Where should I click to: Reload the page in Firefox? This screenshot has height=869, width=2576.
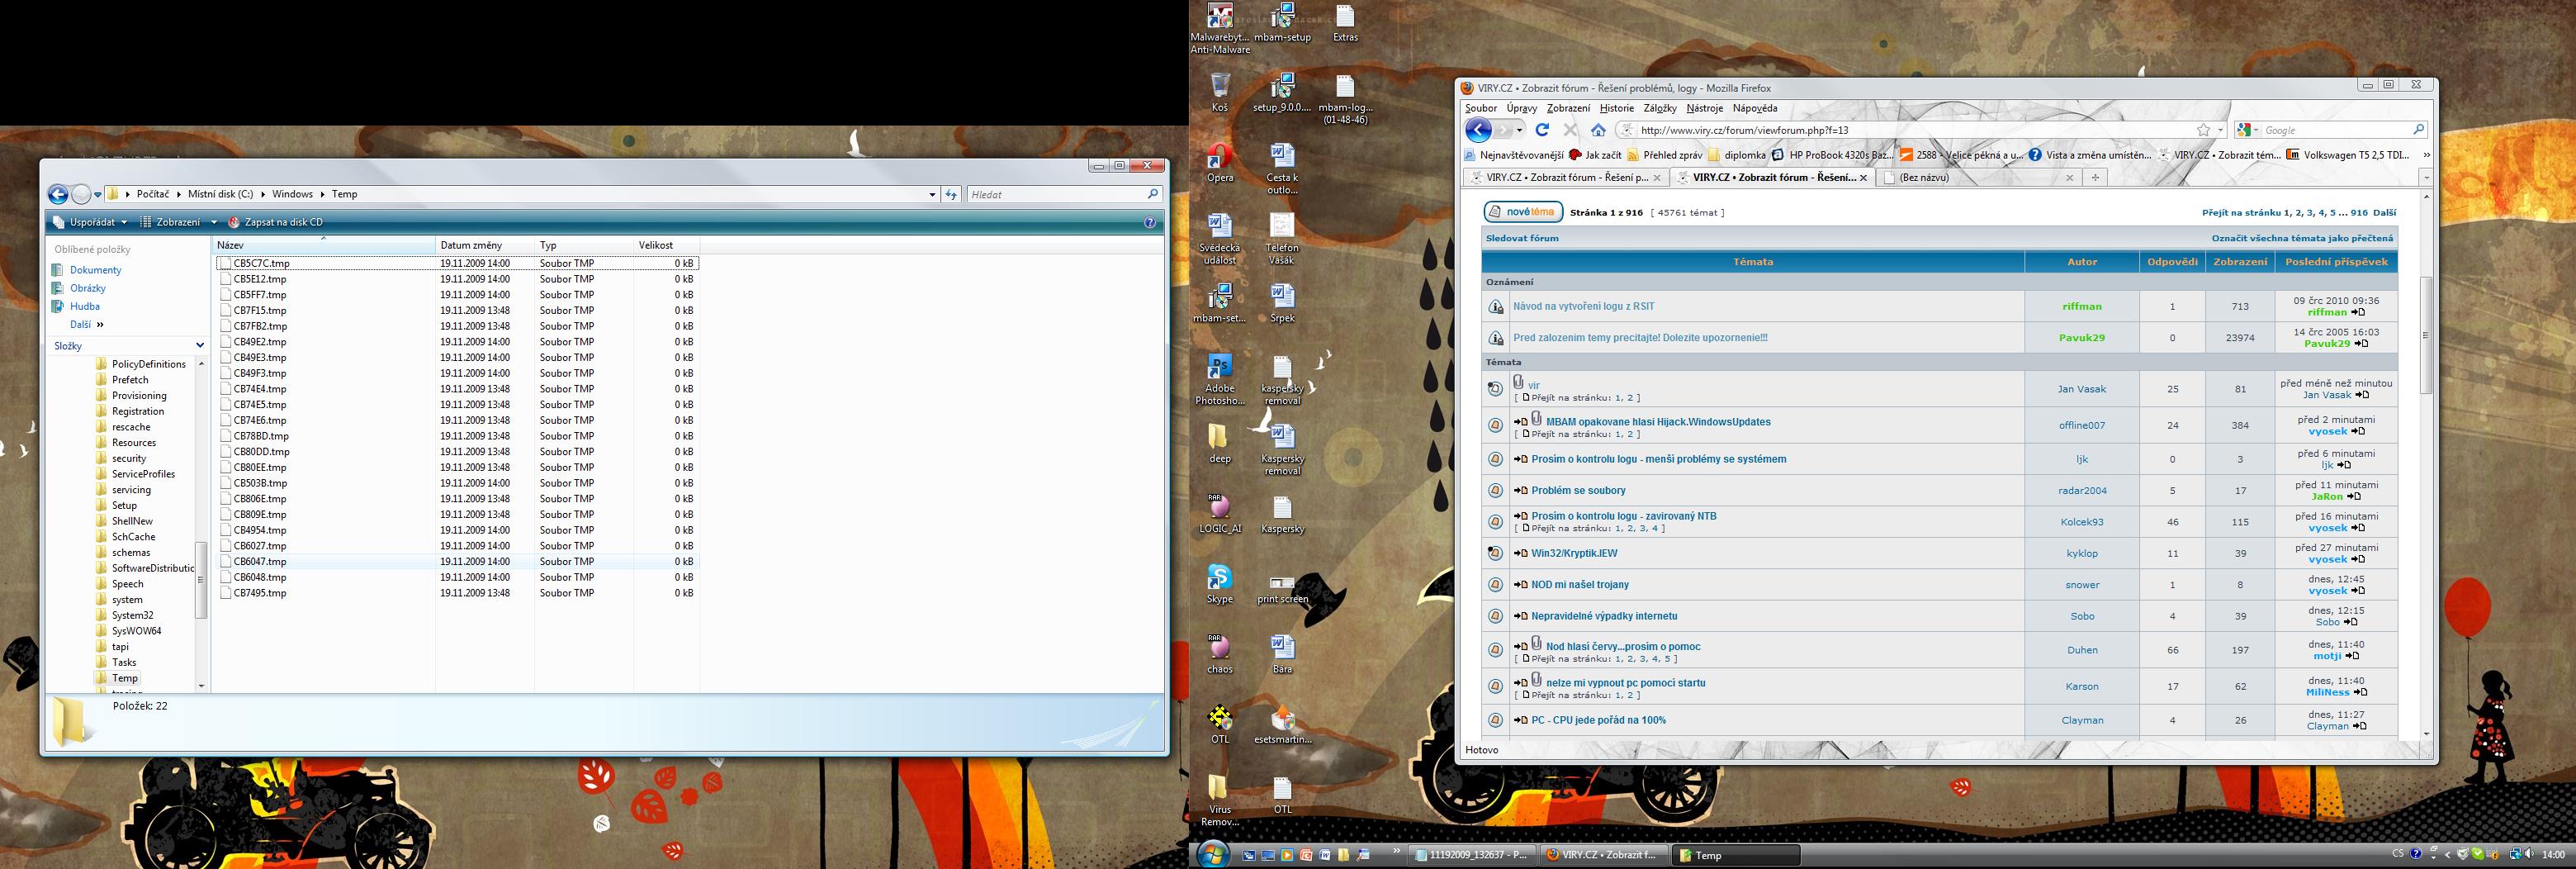pyautogui.click(x=1542, y=130)
